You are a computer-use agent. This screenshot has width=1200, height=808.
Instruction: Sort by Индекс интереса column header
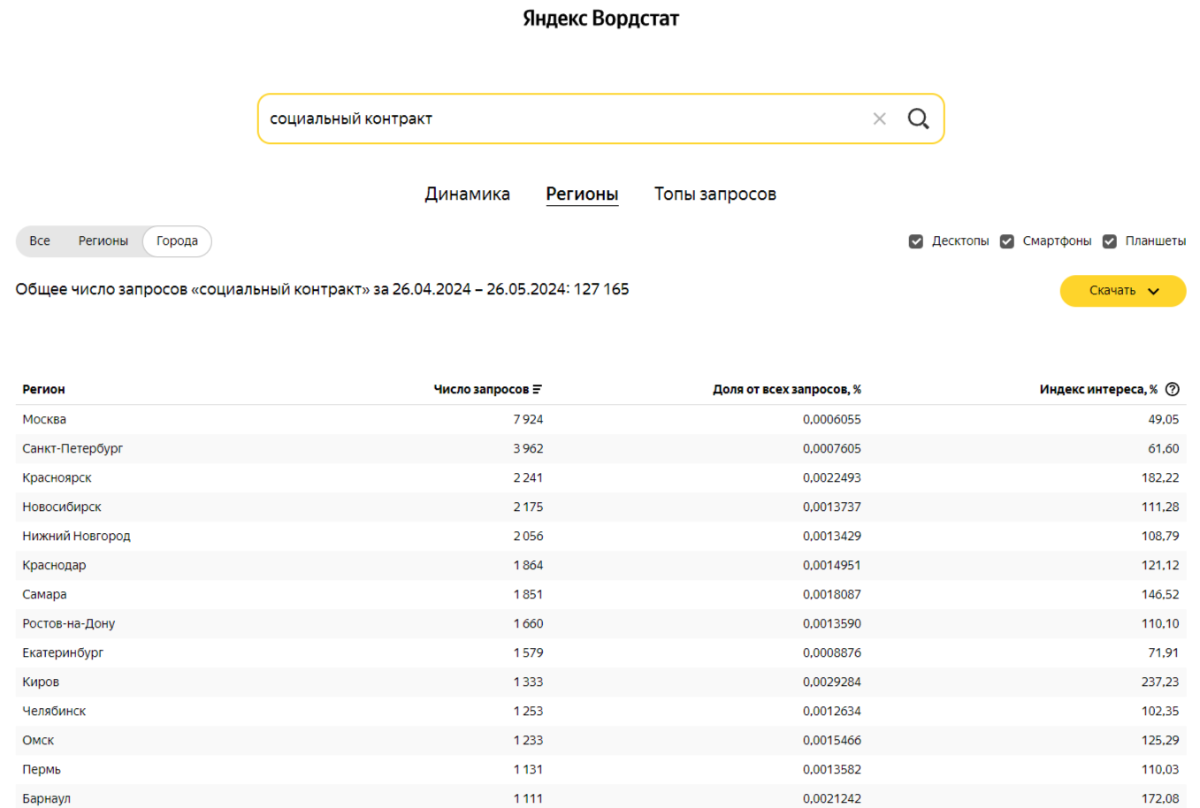point(1098,390)
